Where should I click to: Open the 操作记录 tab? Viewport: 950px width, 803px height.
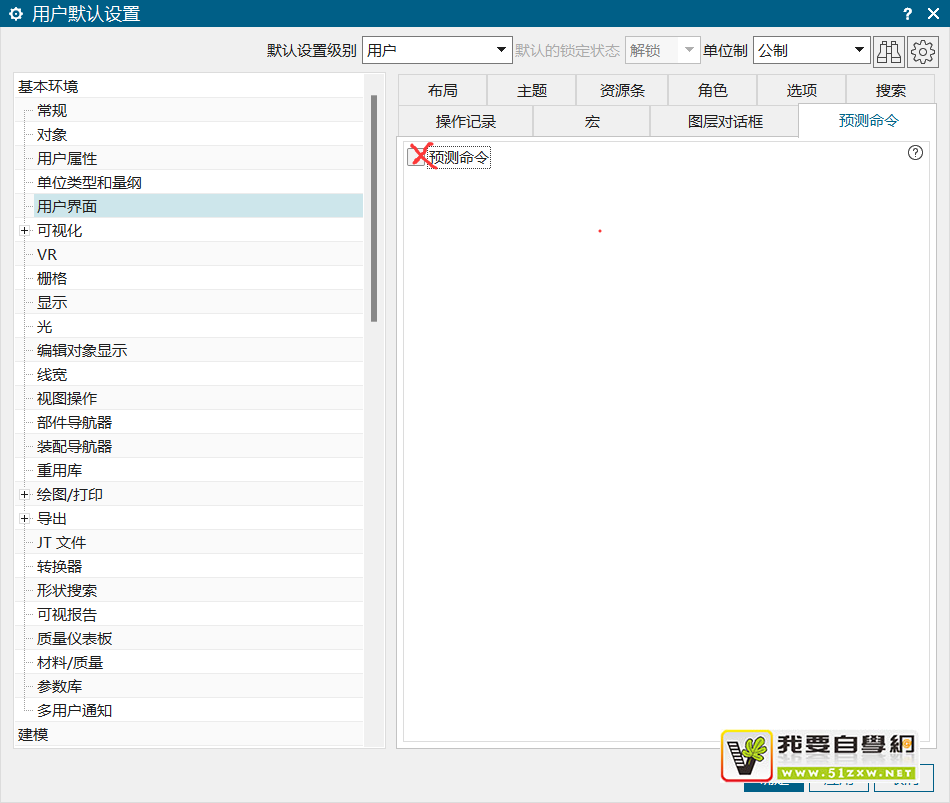(465, 121)
